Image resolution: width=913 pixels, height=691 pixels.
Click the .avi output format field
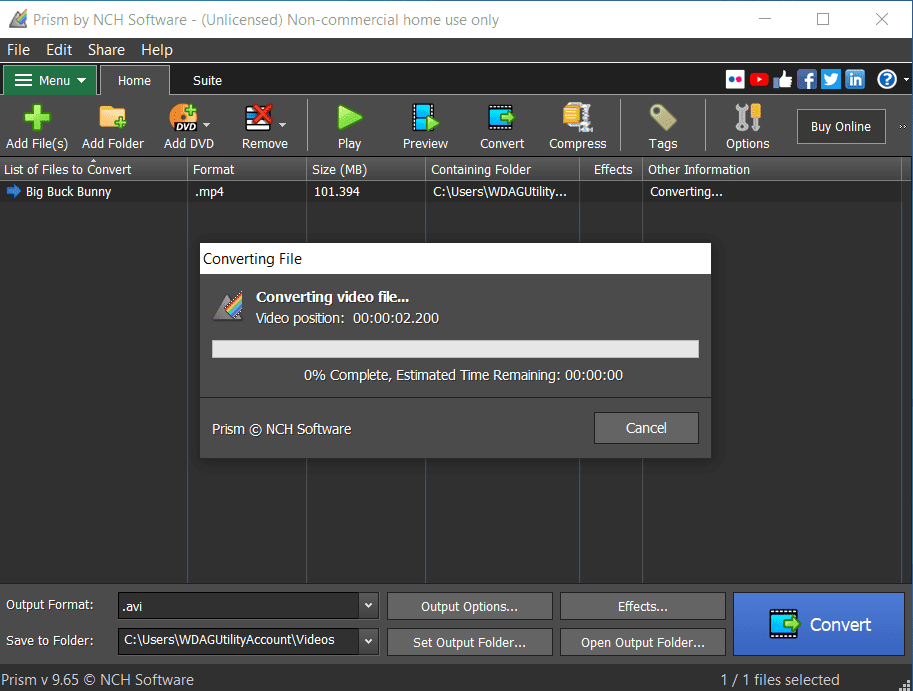238,606
